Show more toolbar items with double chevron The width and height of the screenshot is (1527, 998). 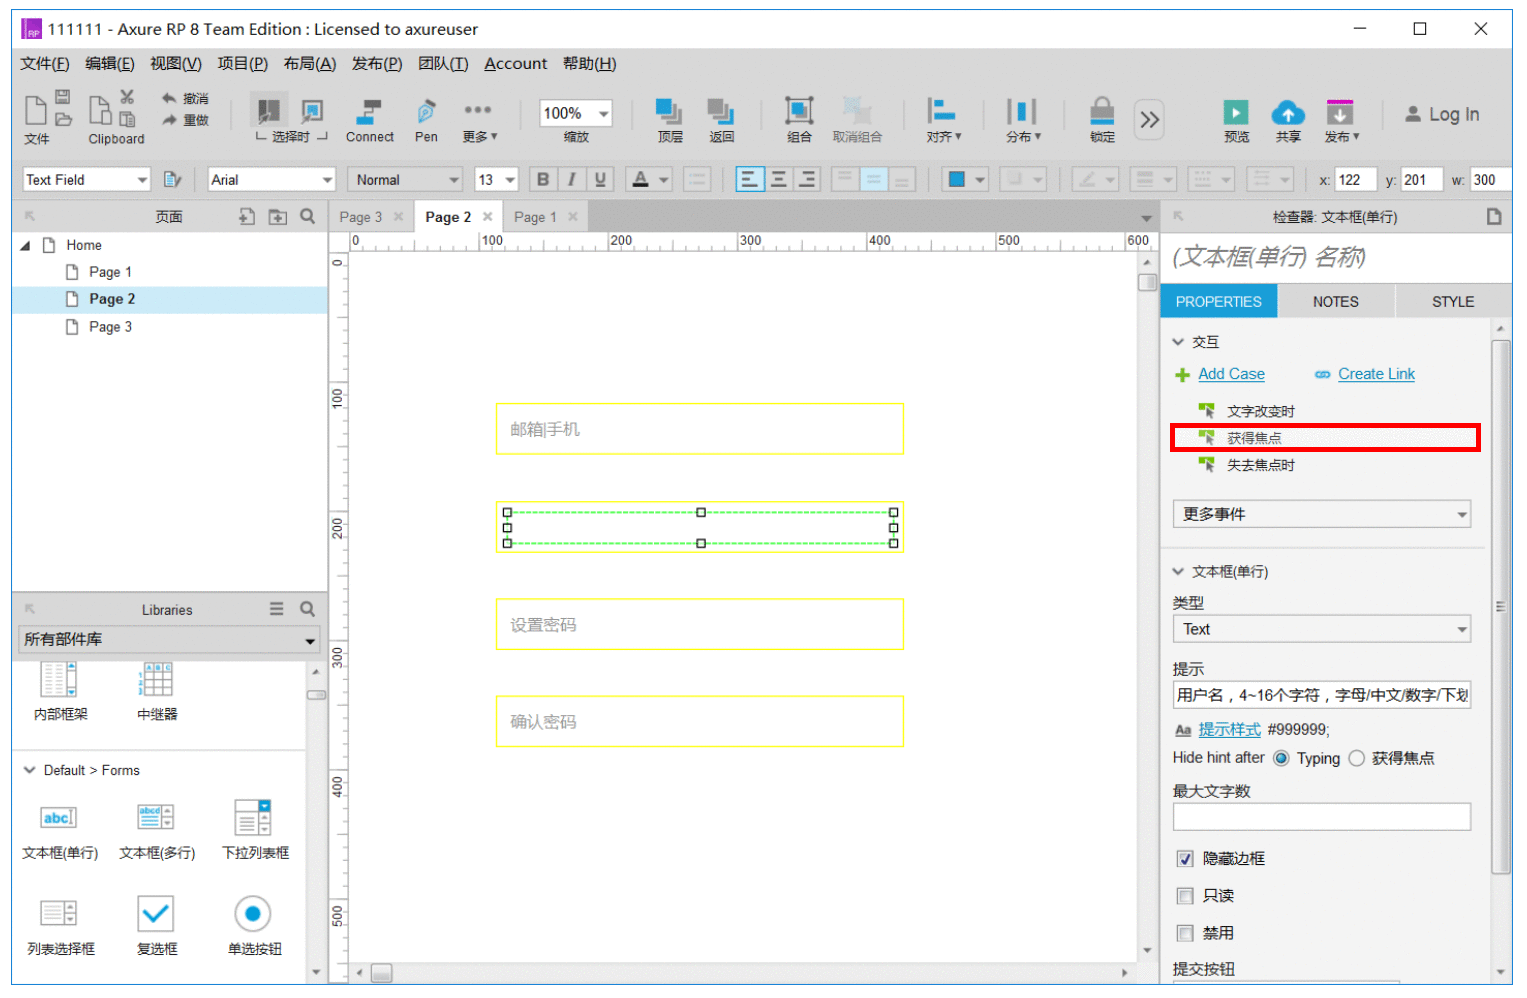pos(1149,120)
